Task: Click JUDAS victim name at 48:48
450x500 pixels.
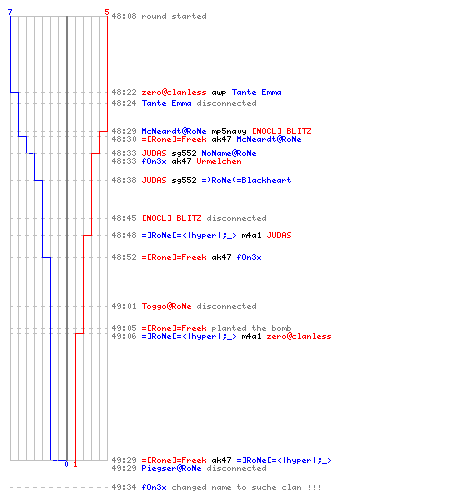Action: (x=279, y=235)
